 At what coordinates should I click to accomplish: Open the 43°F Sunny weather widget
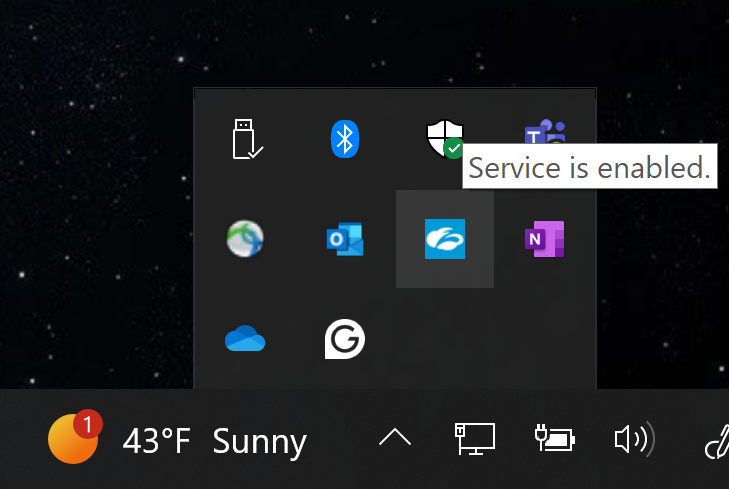(x=214, y=440)
